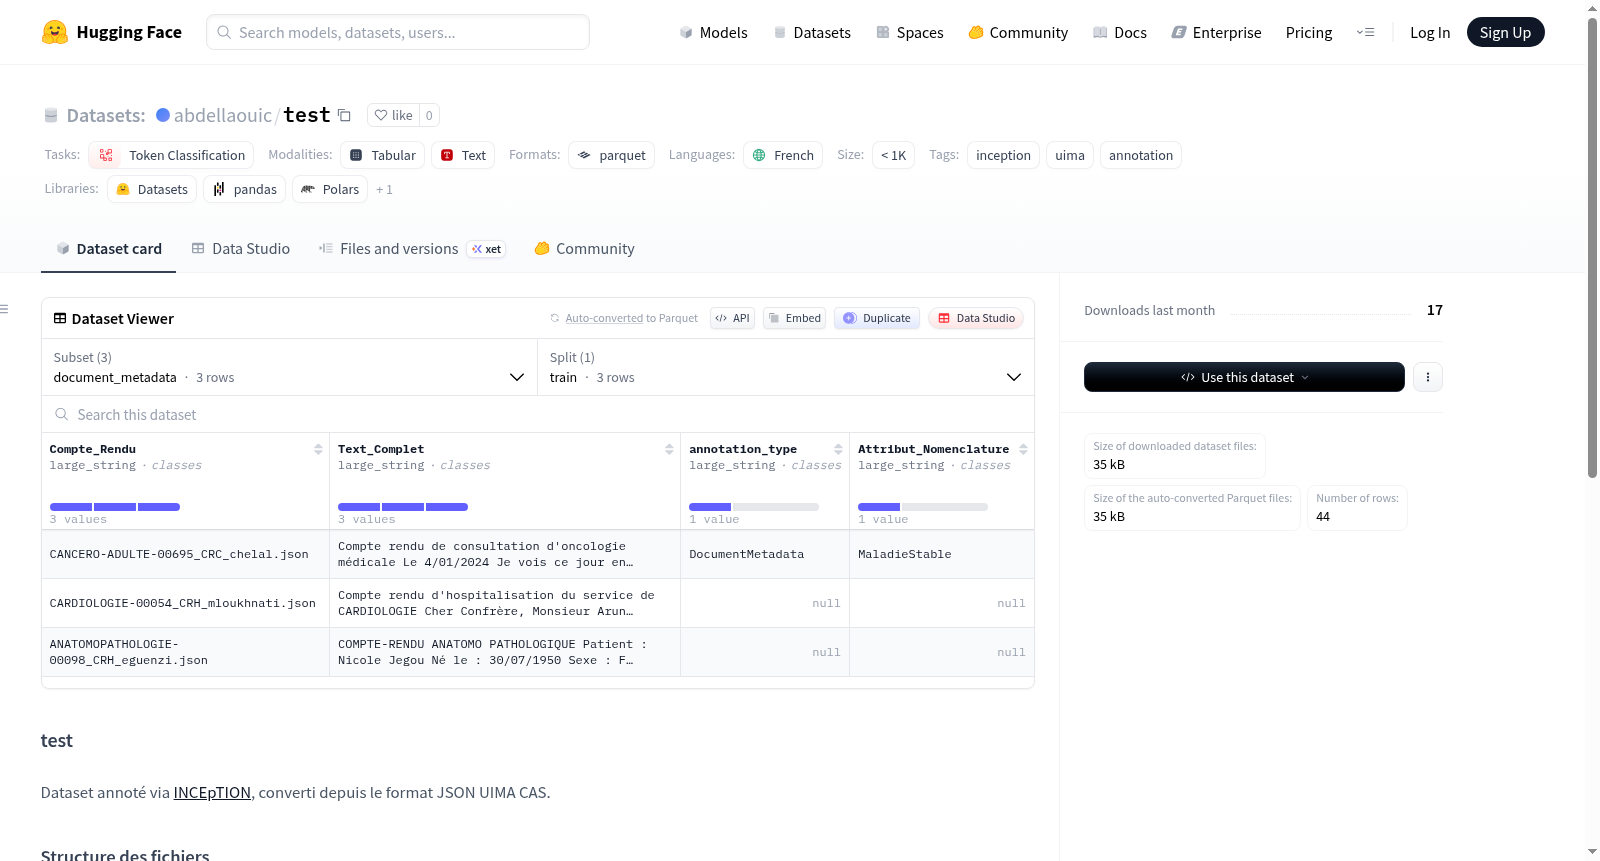Click the Sign Up button
The height and width of the screenshot is (861, 1600).
(x=1505, y=32)
